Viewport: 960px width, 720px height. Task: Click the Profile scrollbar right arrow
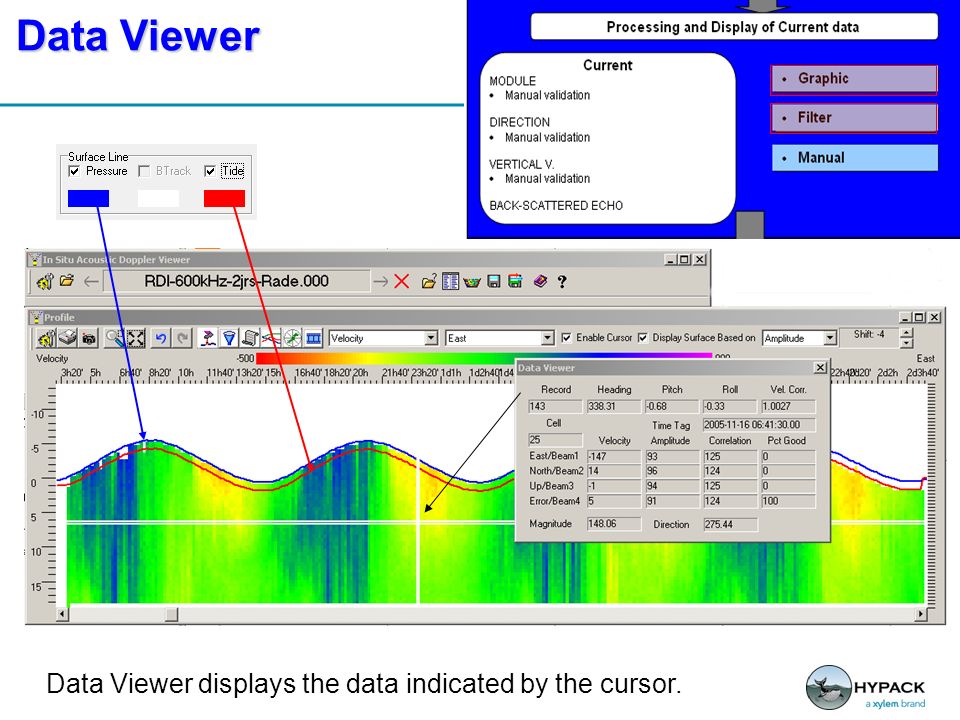click(x=921, y=613)
